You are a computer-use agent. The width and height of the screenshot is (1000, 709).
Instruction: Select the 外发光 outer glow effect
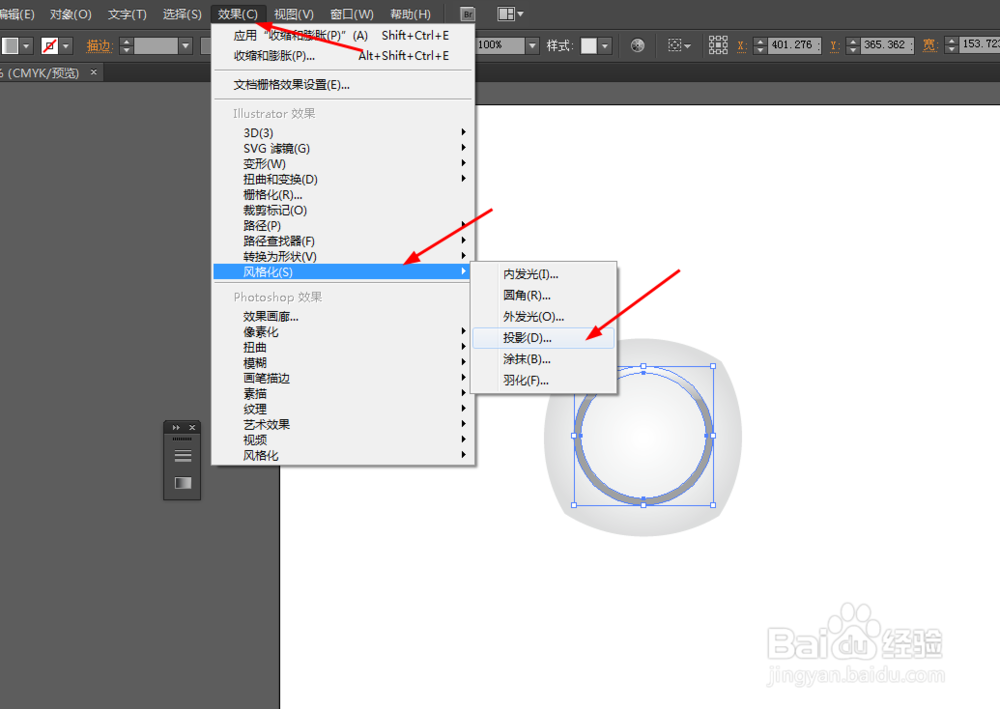click(x=530, y=316)
